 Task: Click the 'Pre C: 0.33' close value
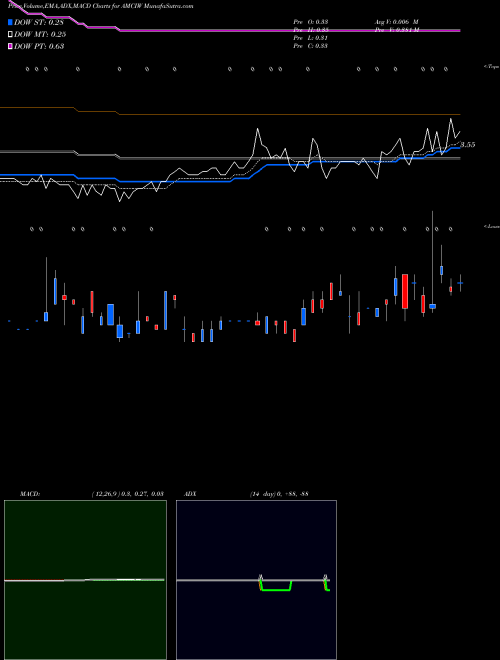tap(311, 46)
